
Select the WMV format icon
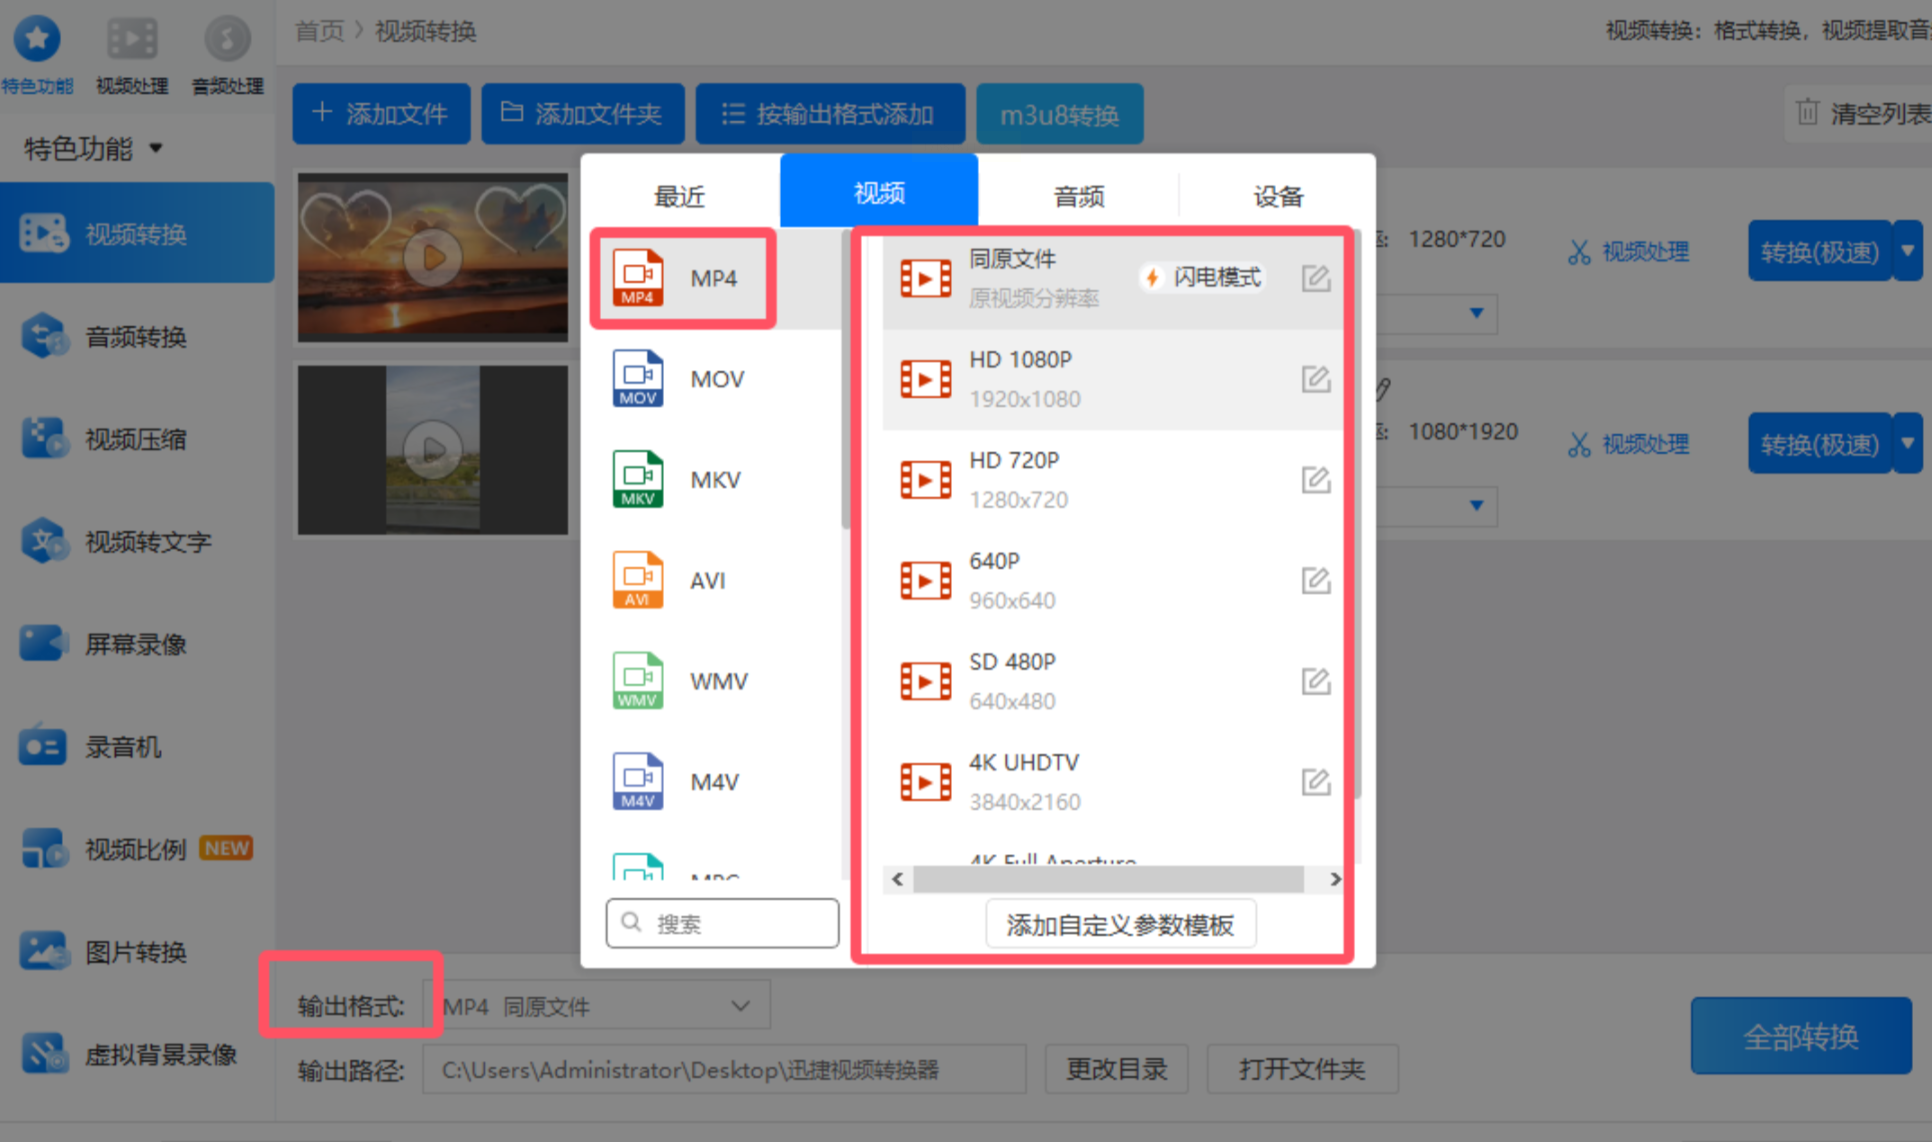click(x=637, y=681)
